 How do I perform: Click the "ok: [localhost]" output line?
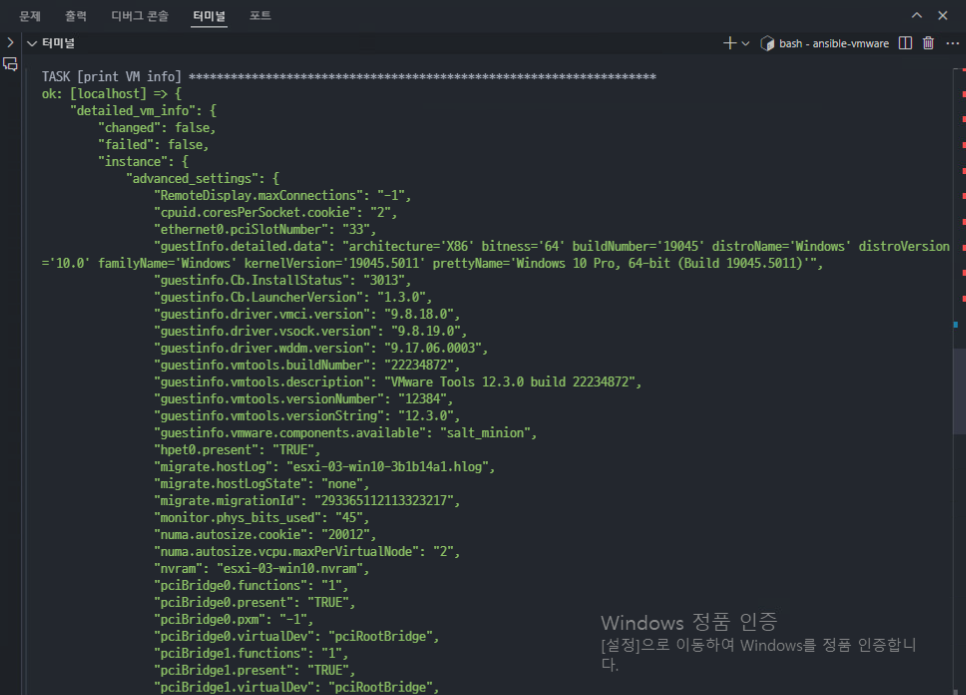point(112,94)
